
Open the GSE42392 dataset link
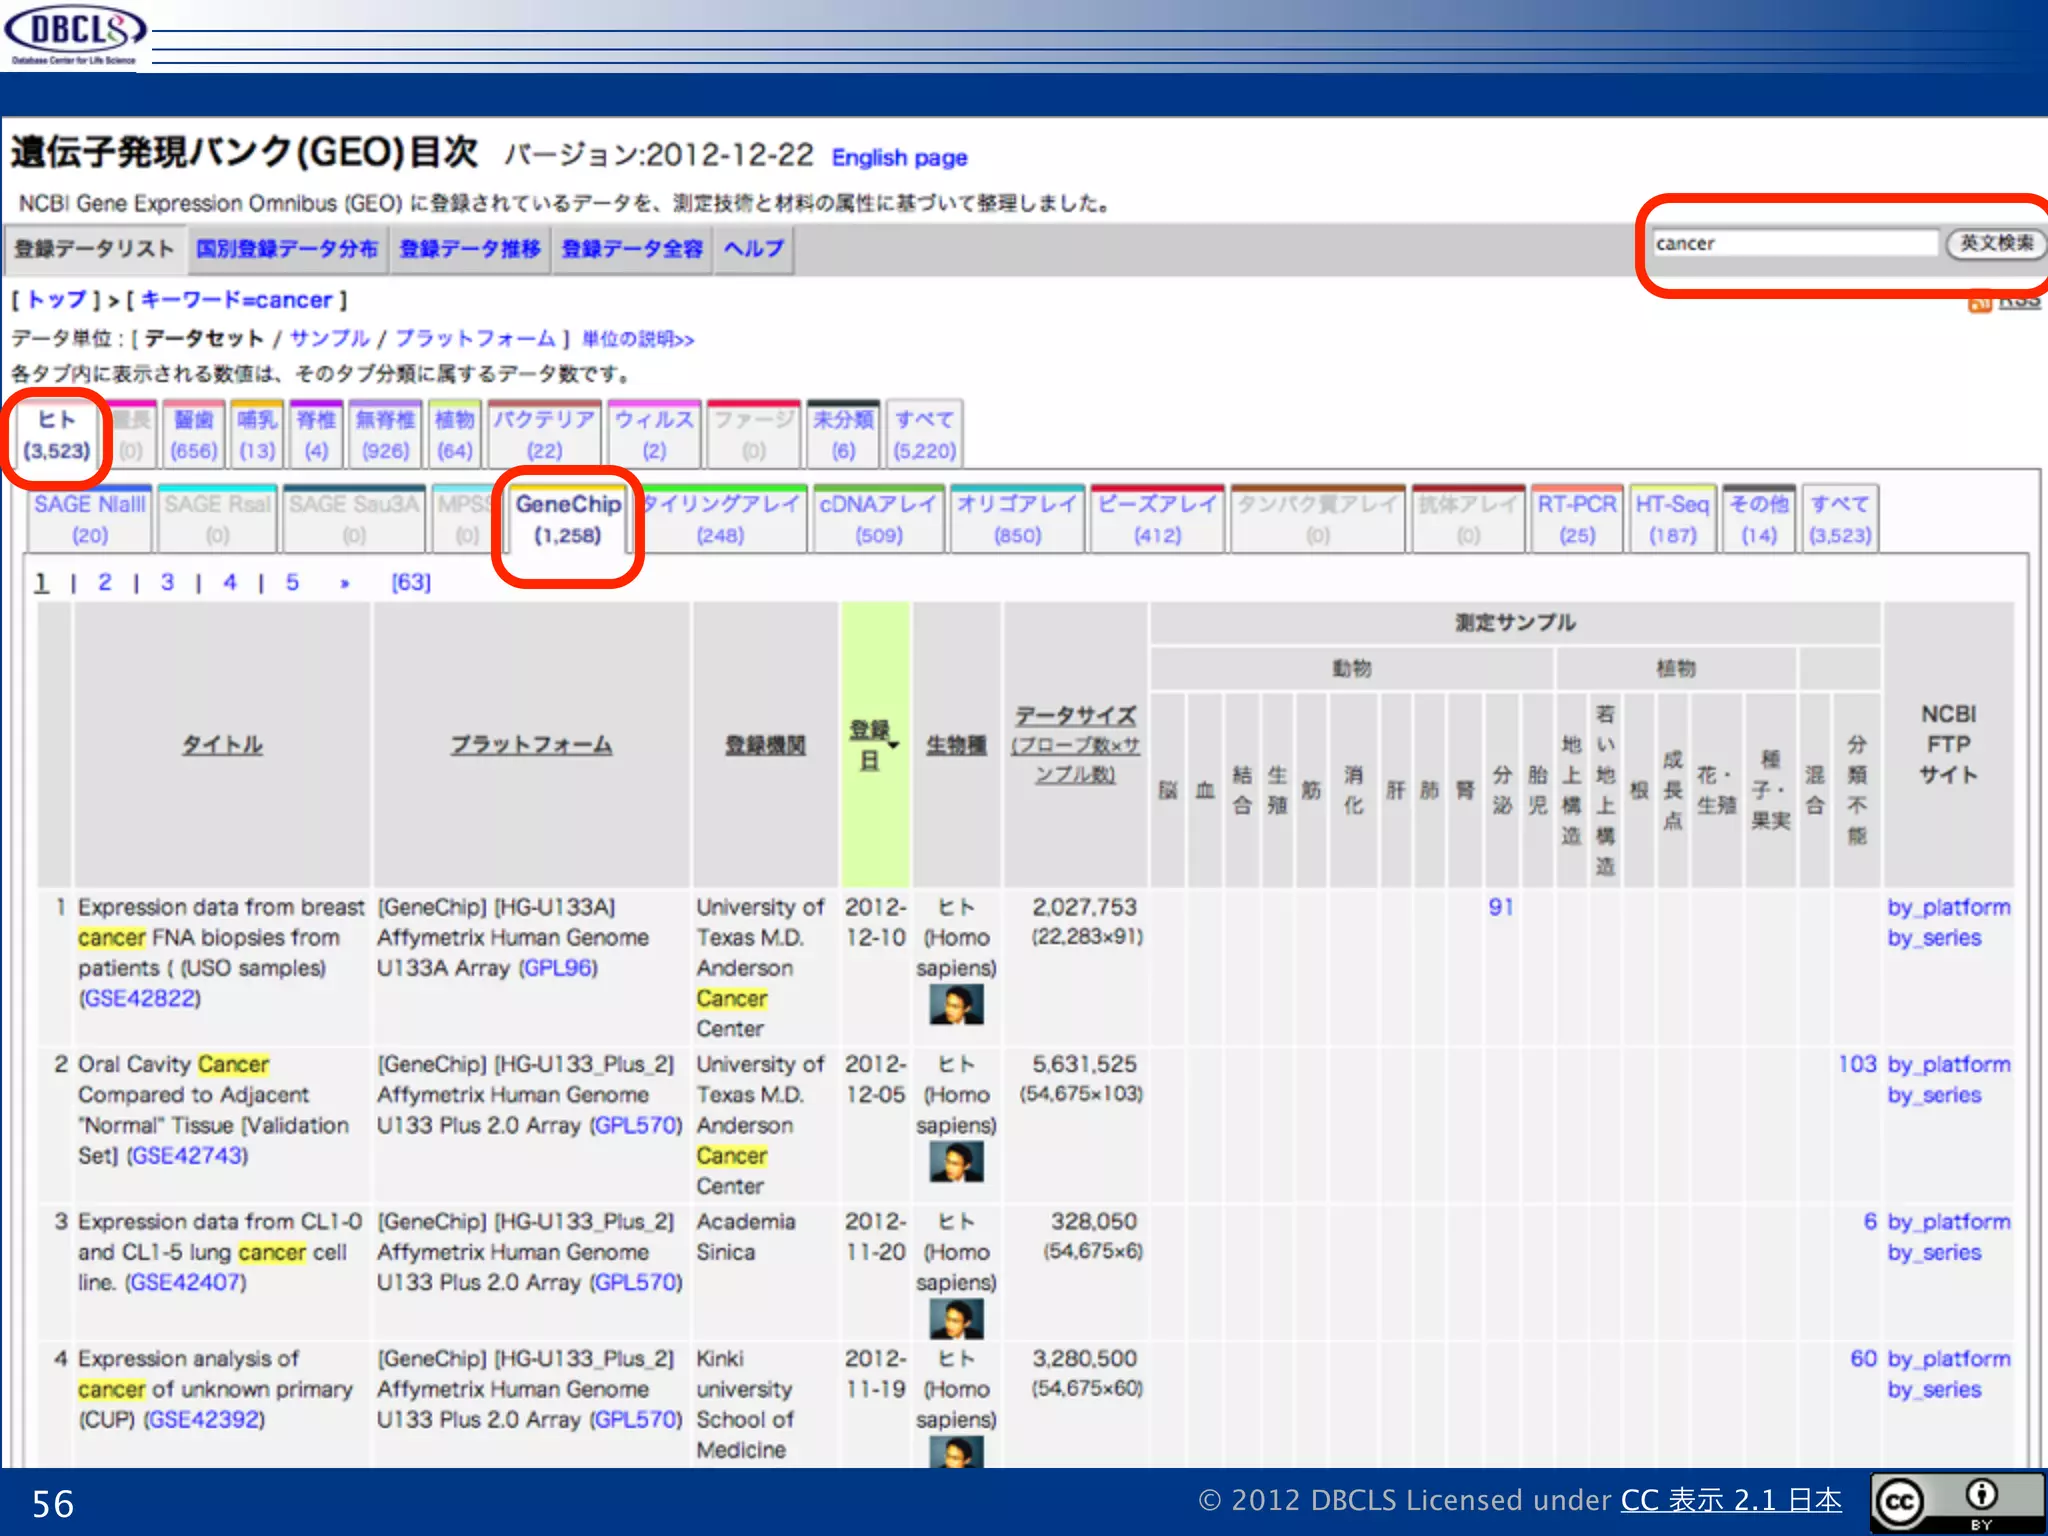(204, 1419)
